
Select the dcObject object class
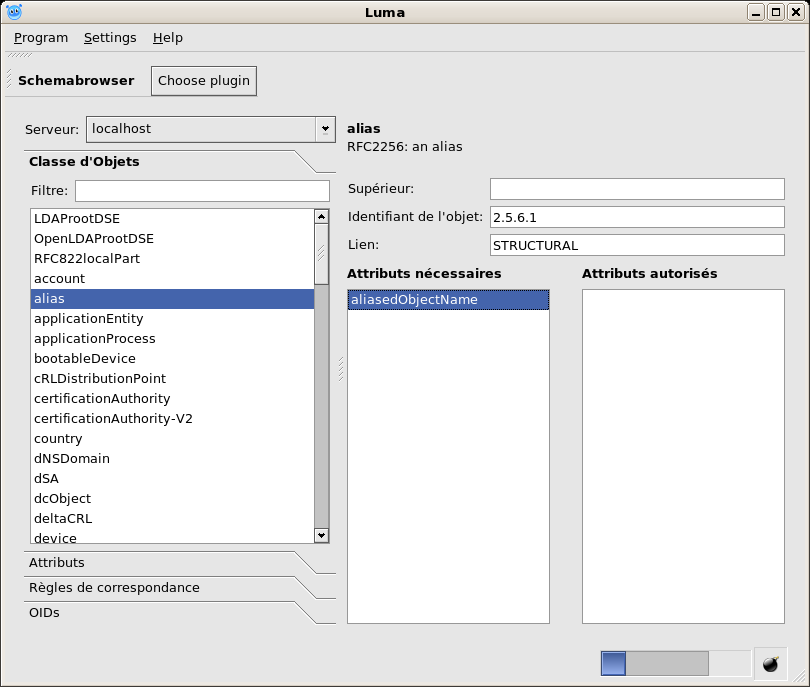coord(62,499)
